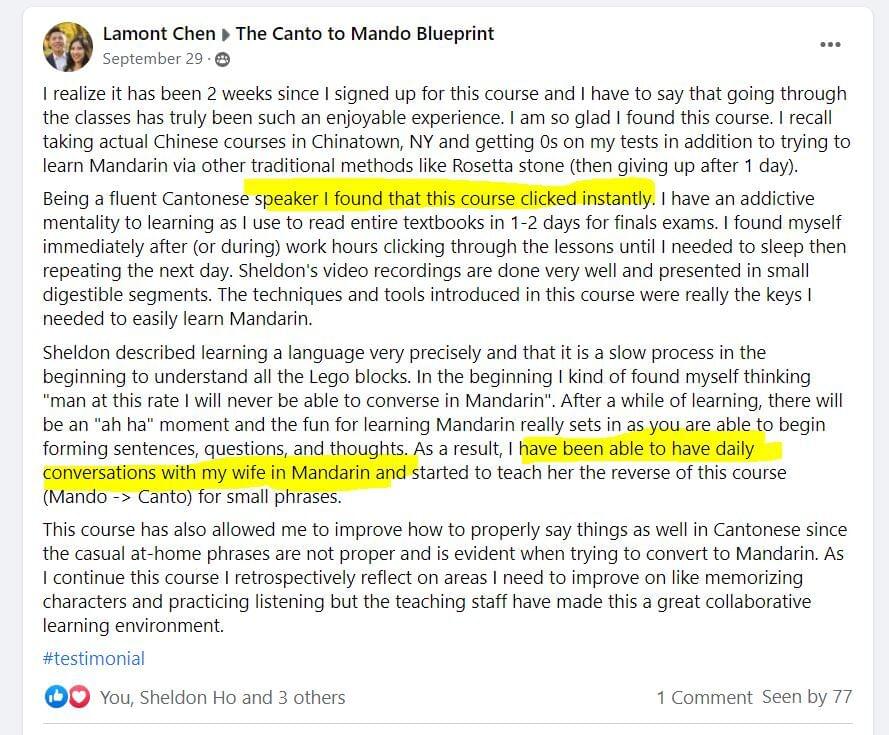Open the September 29 post timestamp
Viewport: 889px width, 735px height.
click(153, 59)
